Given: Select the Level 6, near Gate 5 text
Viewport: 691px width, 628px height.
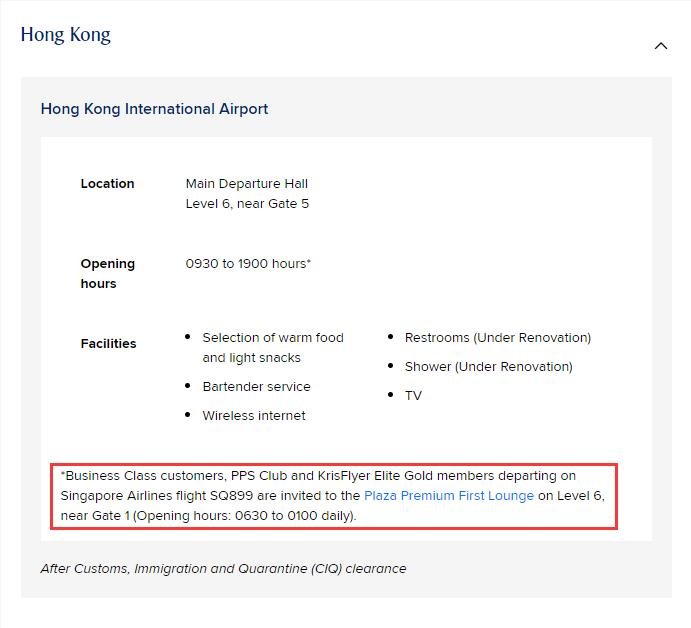Looking at the screenshot, I should (247, 204).
